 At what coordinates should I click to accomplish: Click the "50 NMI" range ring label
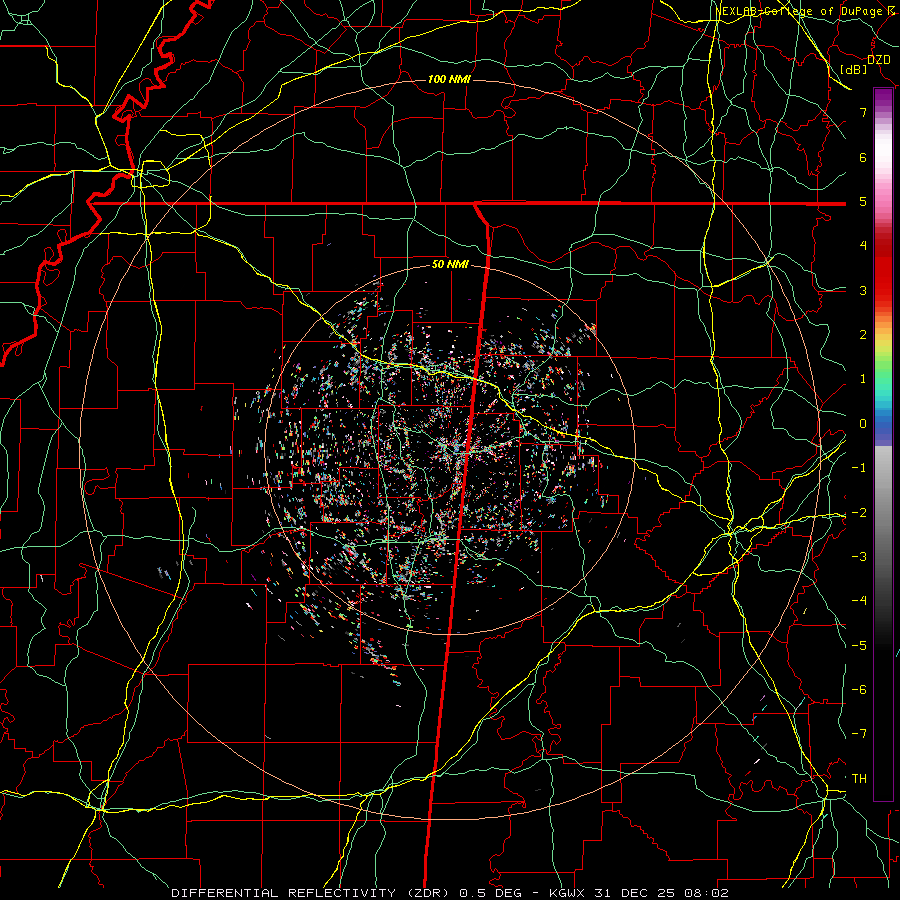click(450, 265)
